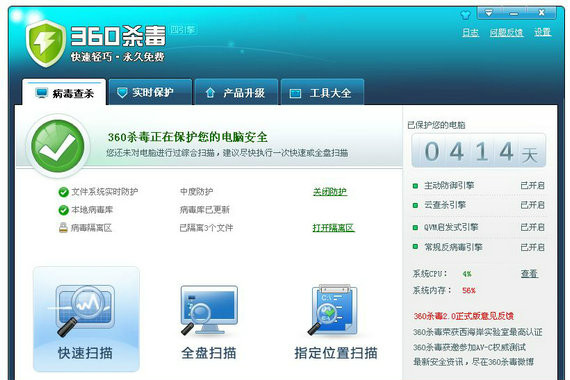Click the 关闭防护 link
Screen dimensions: 570x380
(330, 192)
